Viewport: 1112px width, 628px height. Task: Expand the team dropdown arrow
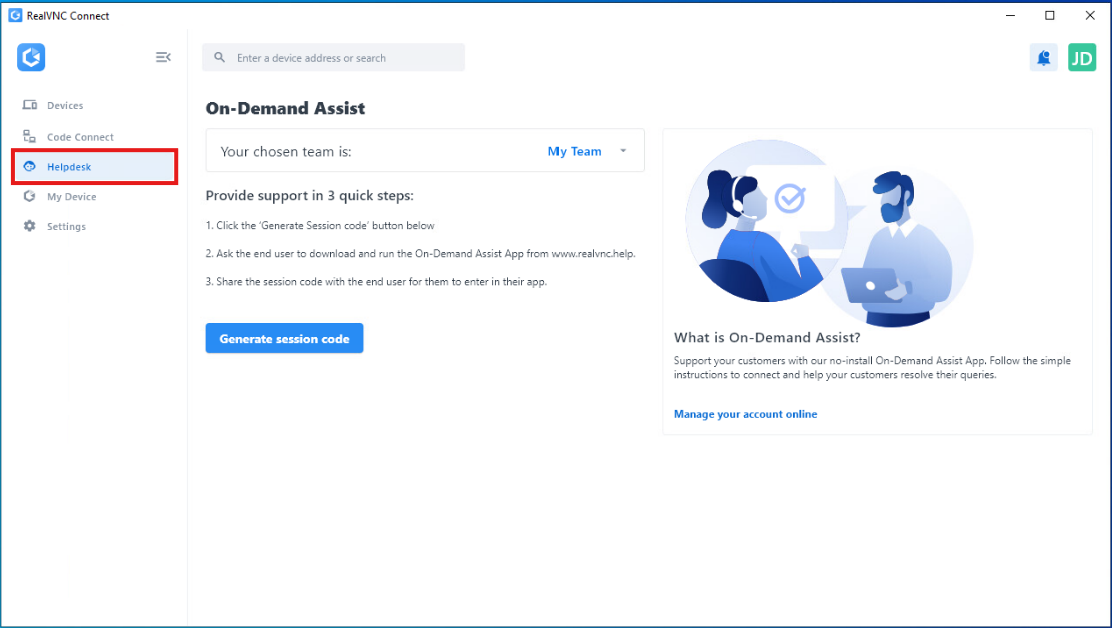tap(623, 151)
